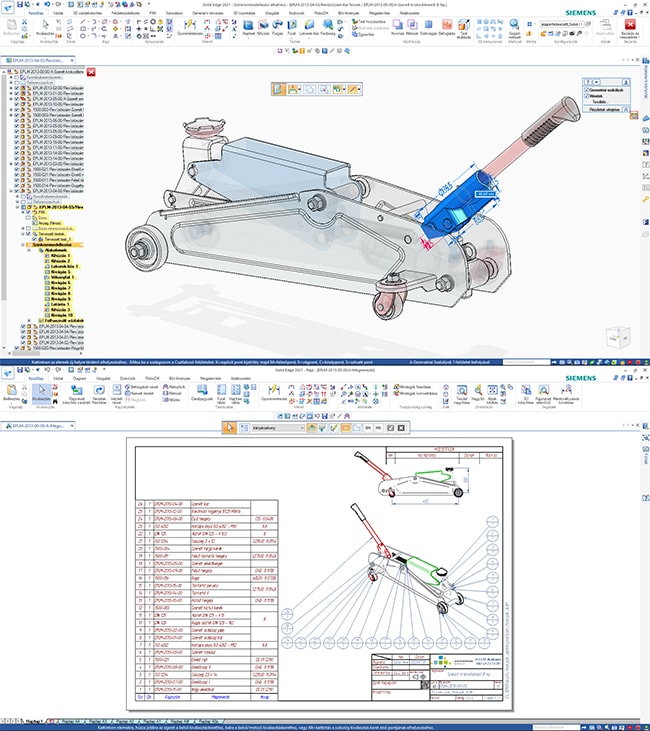Select the Szétvágás split icon
The width and height of the screenshot is (650, 731).
pos(428,27)
